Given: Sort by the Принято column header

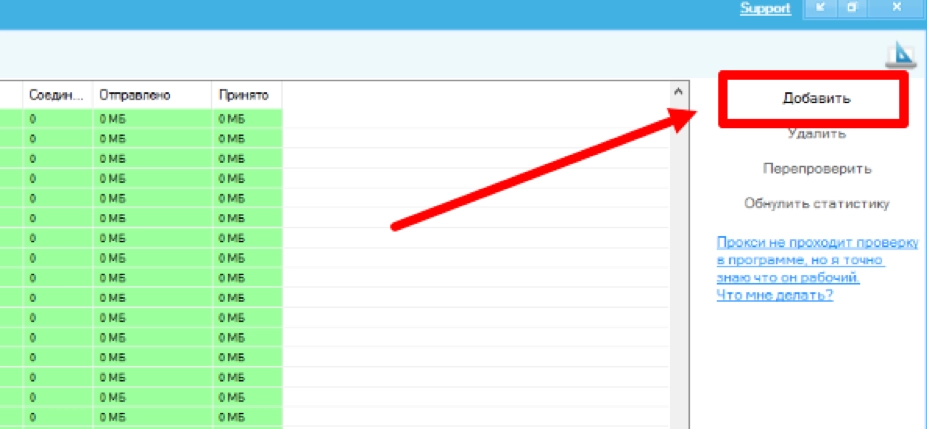Looking at the screenshot, I should [247, 95].
